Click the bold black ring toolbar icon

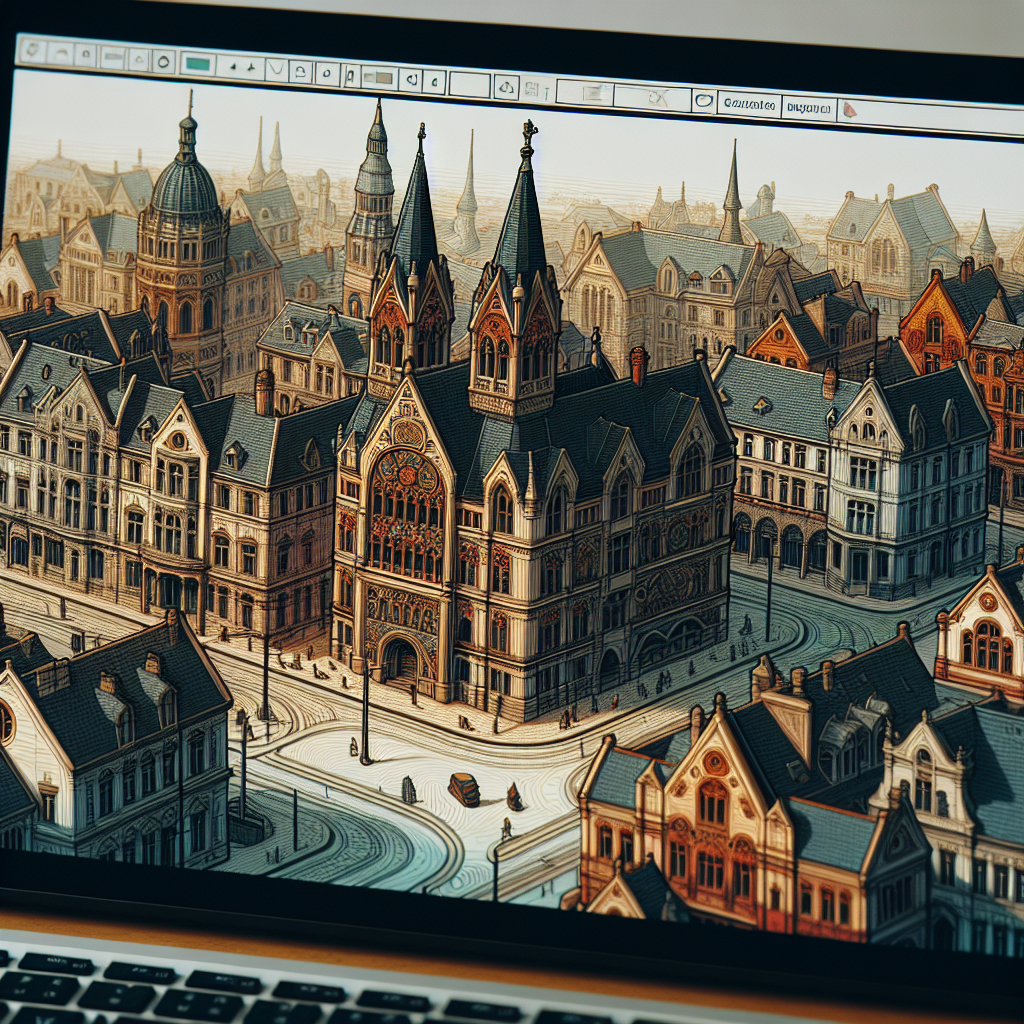pos(163,61)
